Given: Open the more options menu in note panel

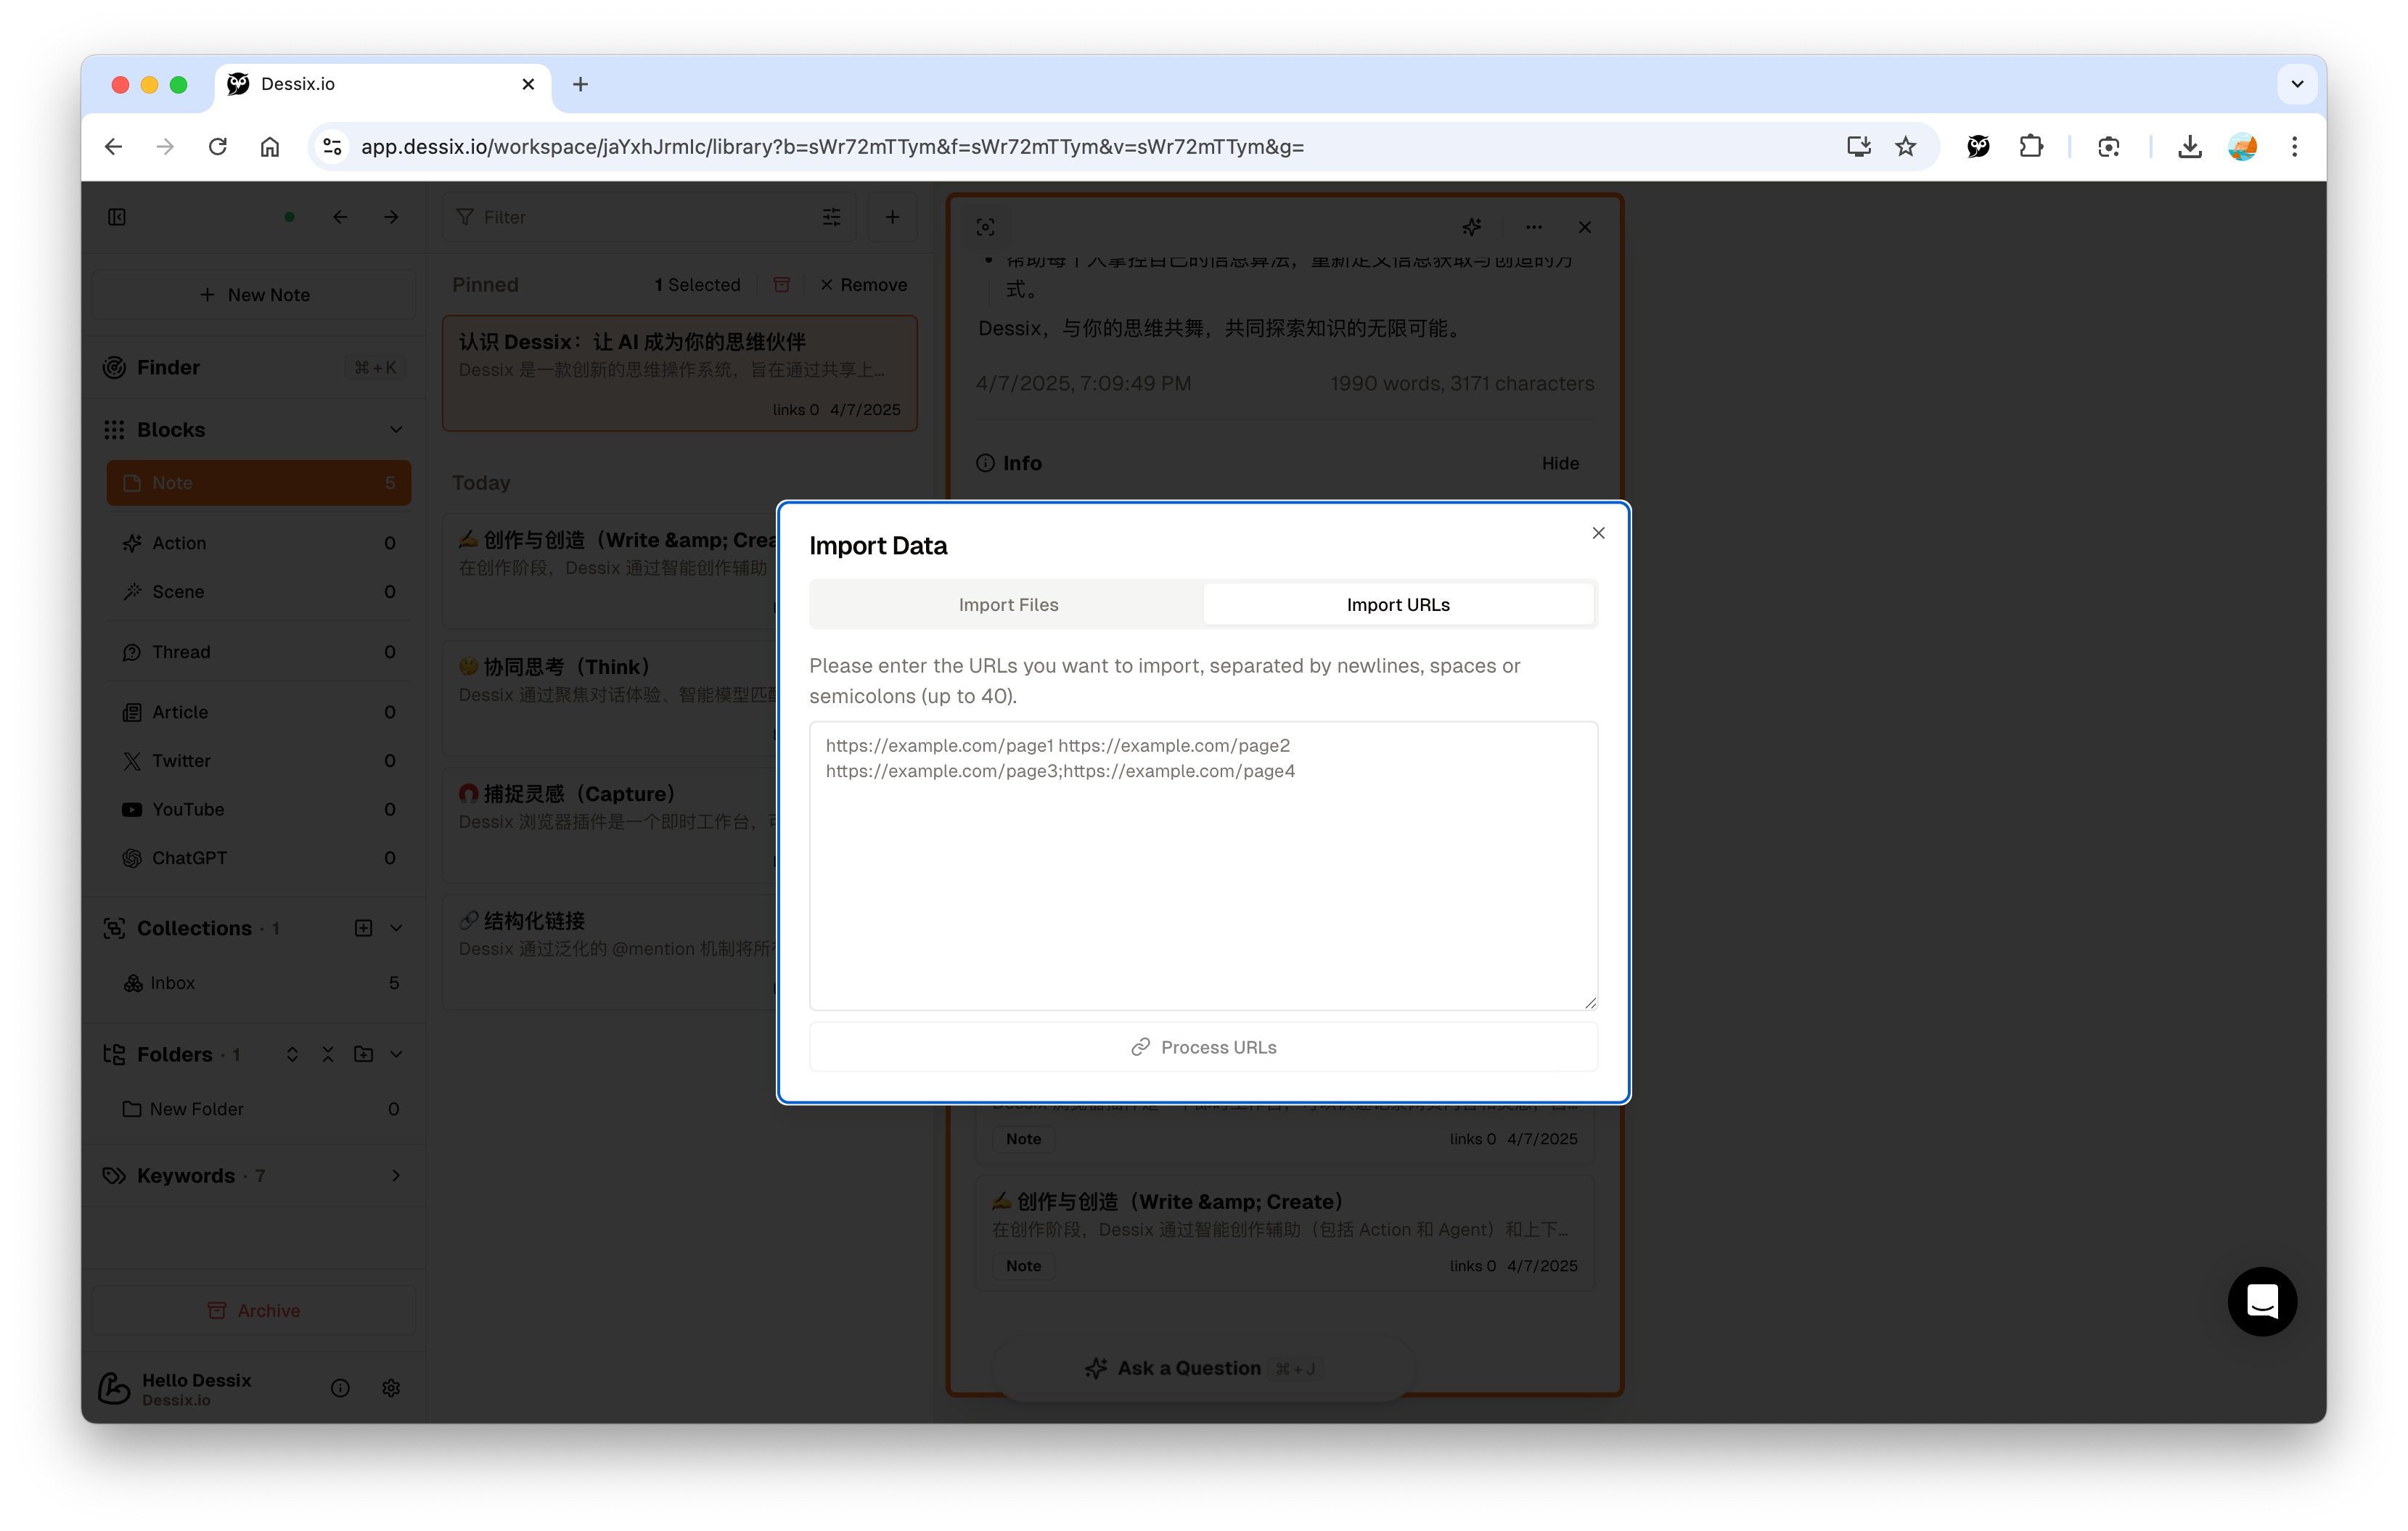Looking at the screenshot, I should [1534, 227].
